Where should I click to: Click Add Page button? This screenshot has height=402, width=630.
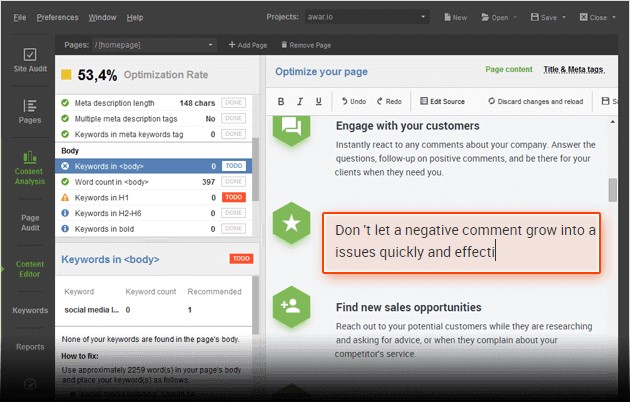(249, 45)
